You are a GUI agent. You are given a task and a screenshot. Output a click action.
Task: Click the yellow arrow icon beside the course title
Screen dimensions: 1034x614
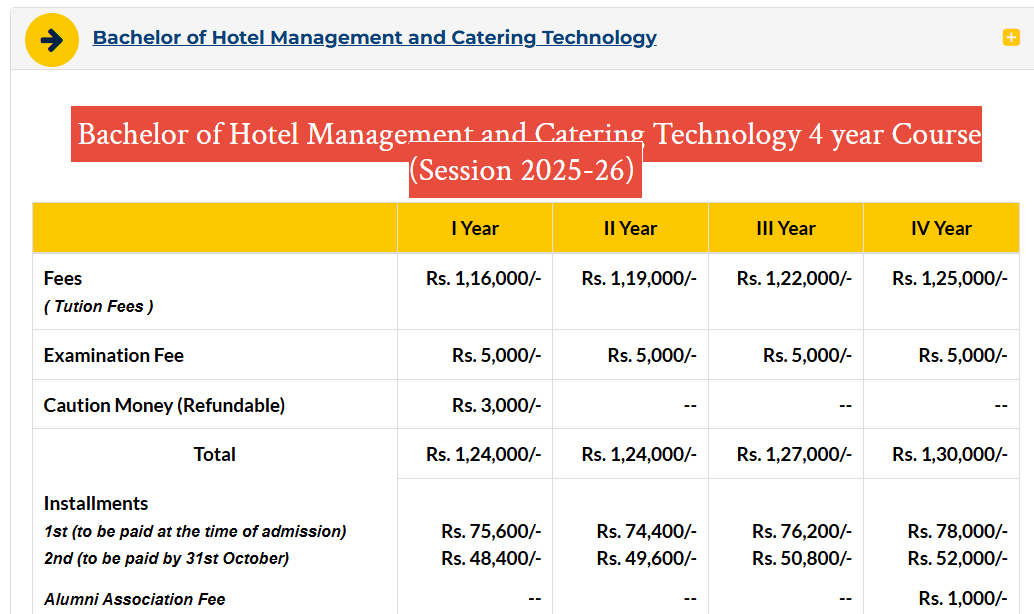[51, 39]
